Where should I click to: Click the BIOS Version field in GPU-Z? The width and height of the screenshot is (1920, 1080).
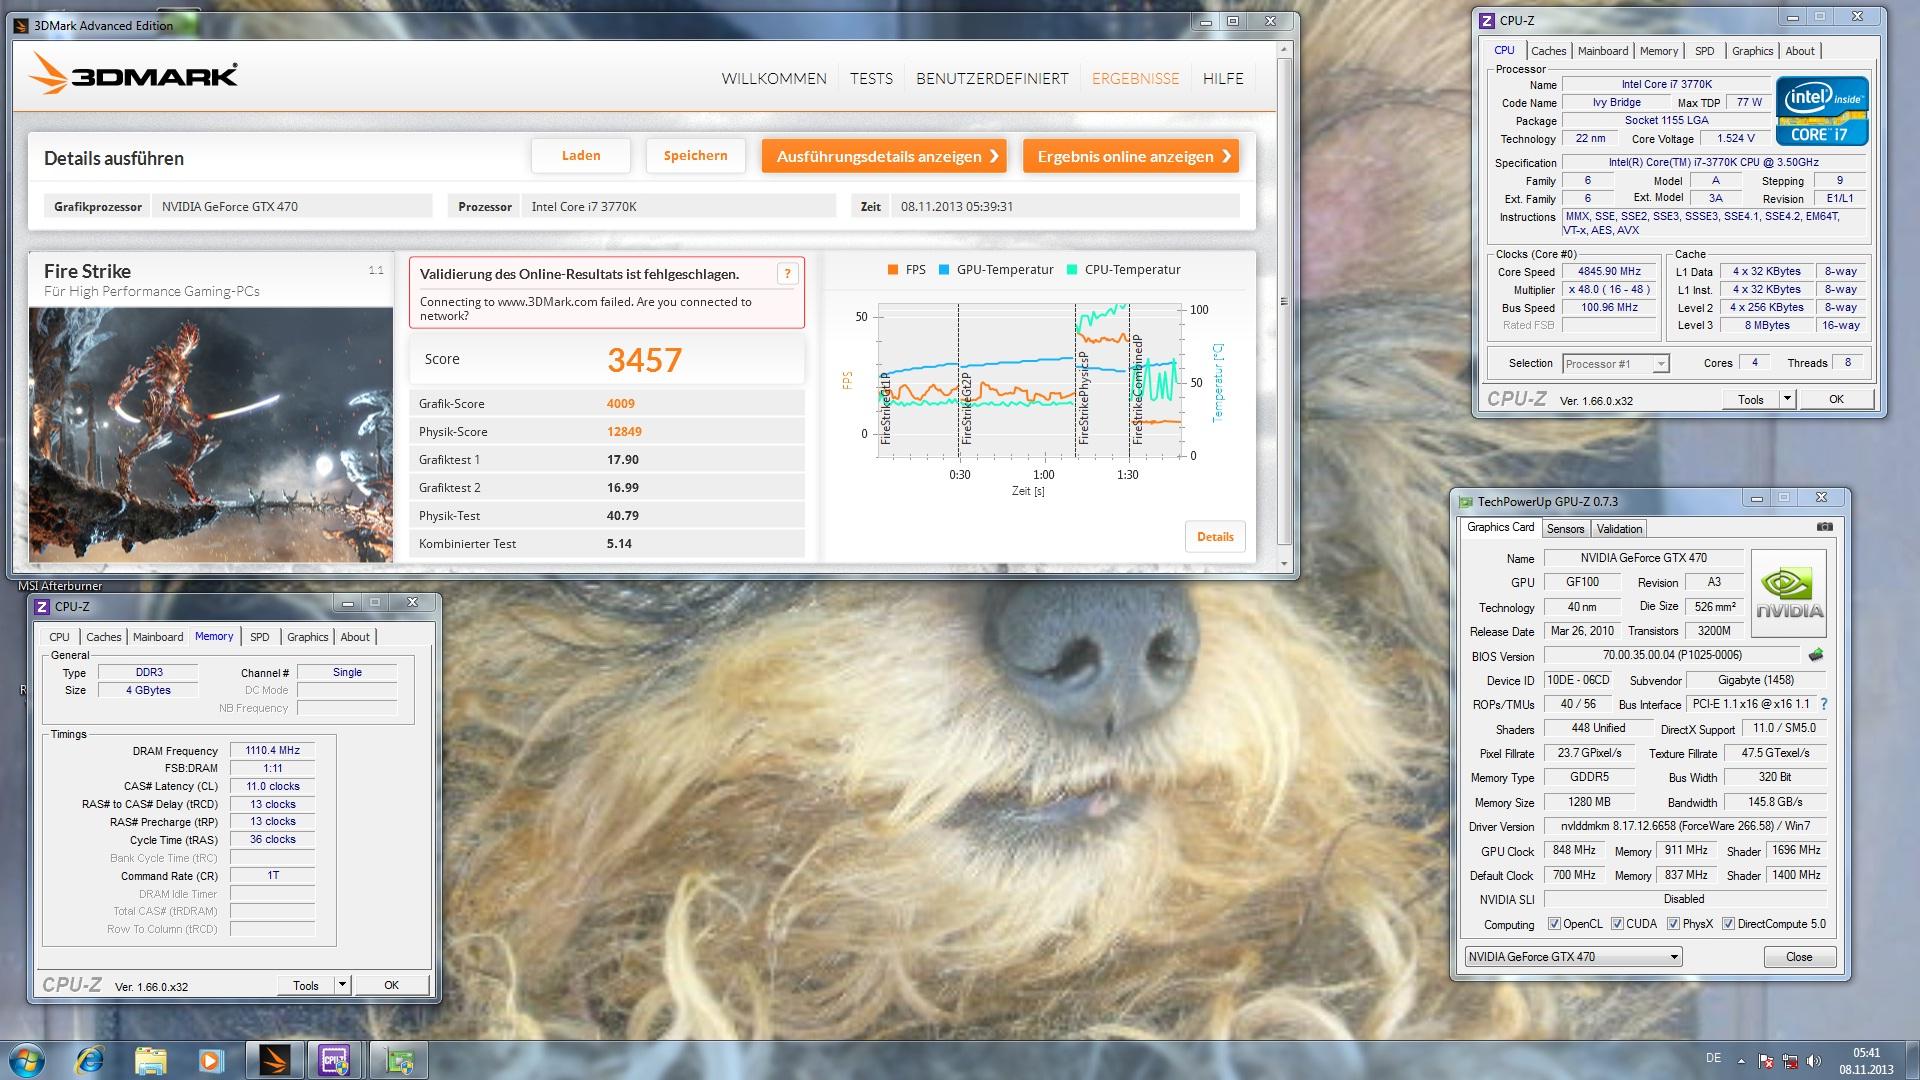[x=1674, y=655]
